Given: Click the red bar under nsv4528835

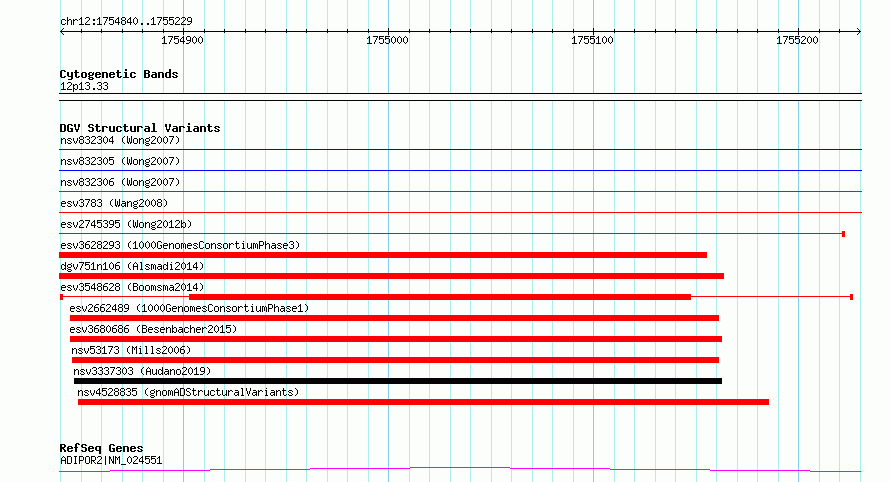Looking at the screenshot, I should click(x=423, y=402).
